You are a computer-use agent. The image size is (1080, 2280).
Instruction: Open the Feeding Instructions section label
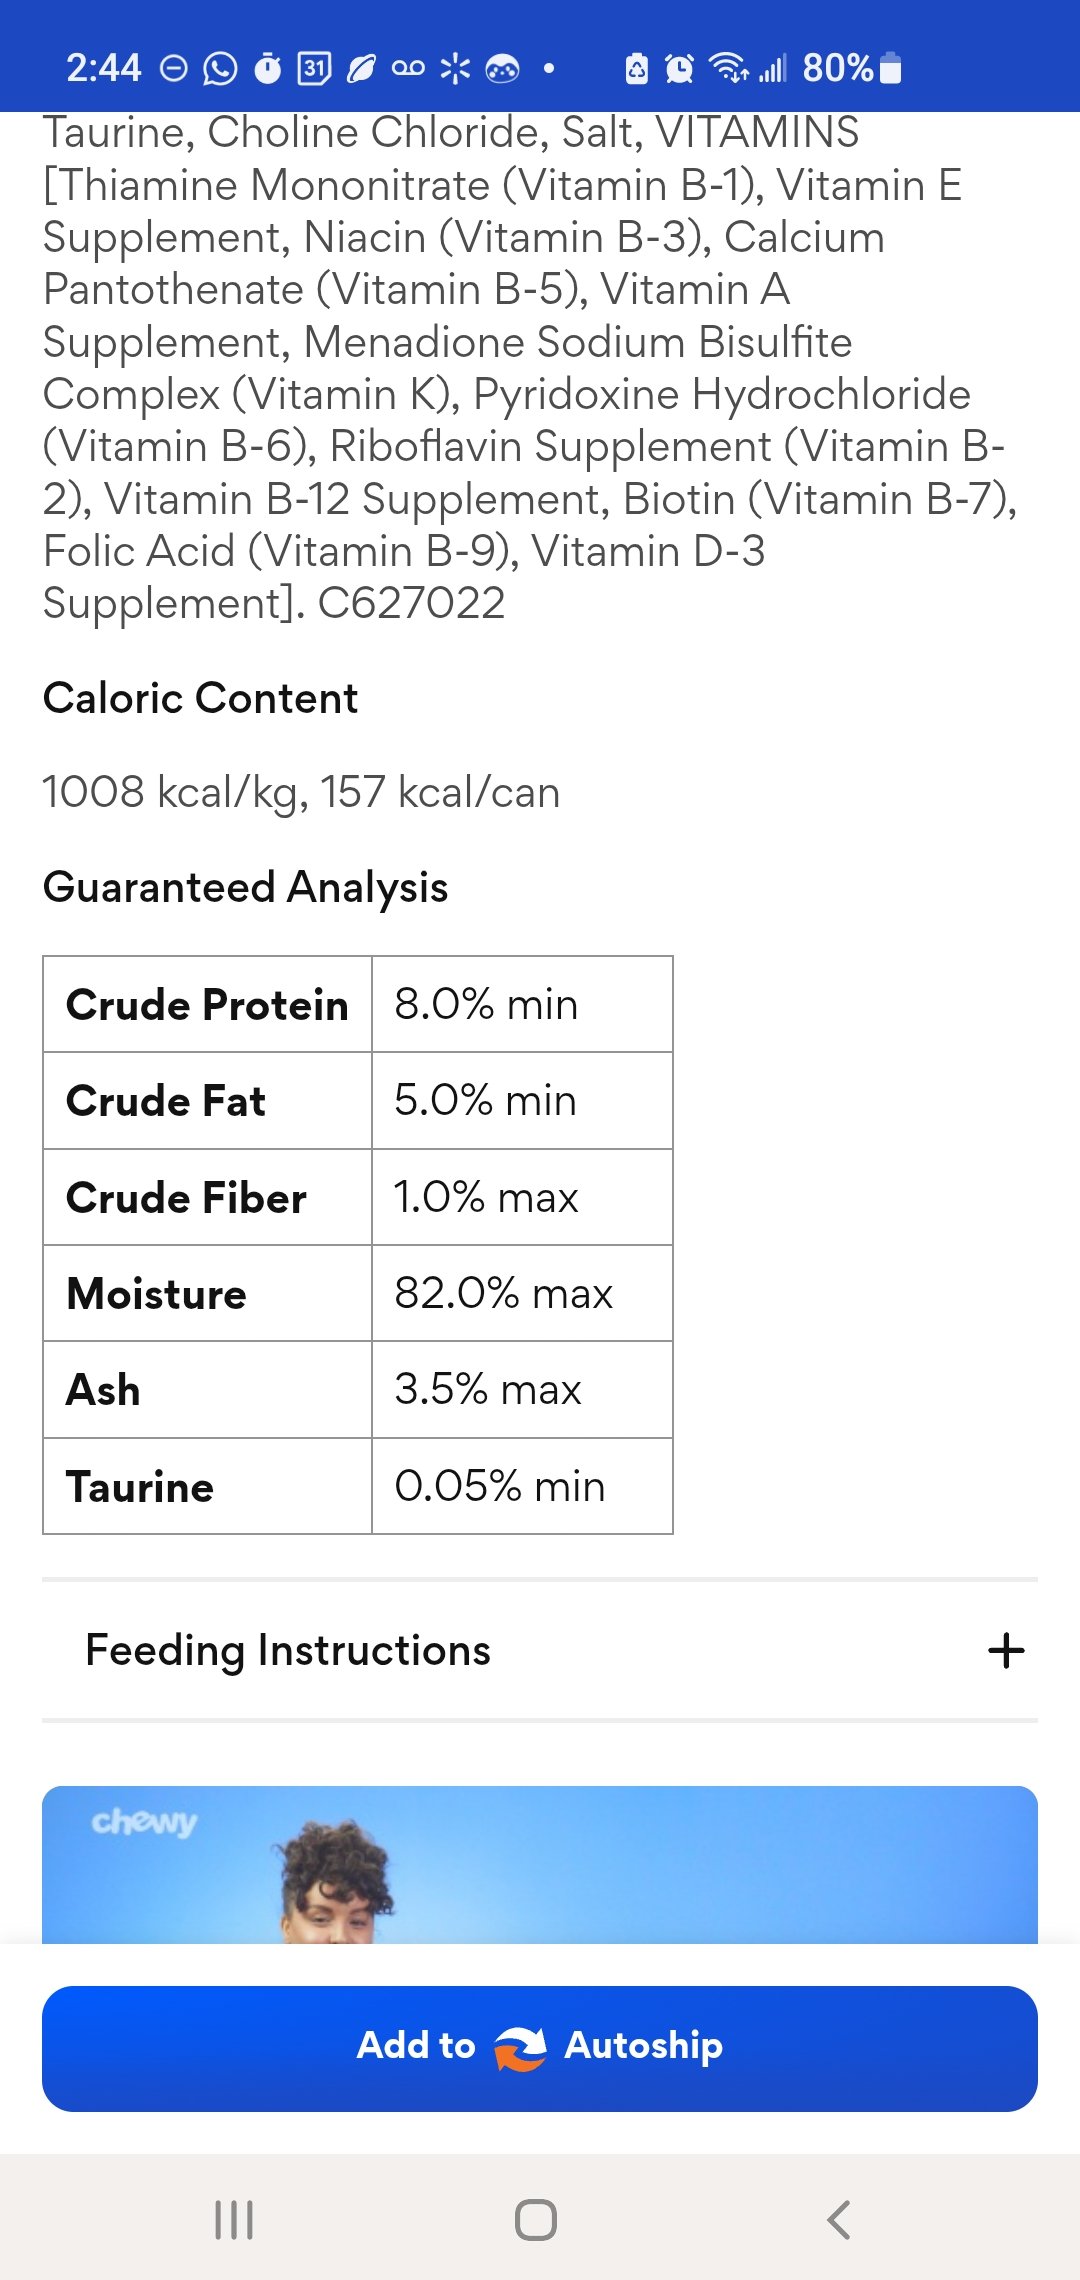coord(288,1650)
